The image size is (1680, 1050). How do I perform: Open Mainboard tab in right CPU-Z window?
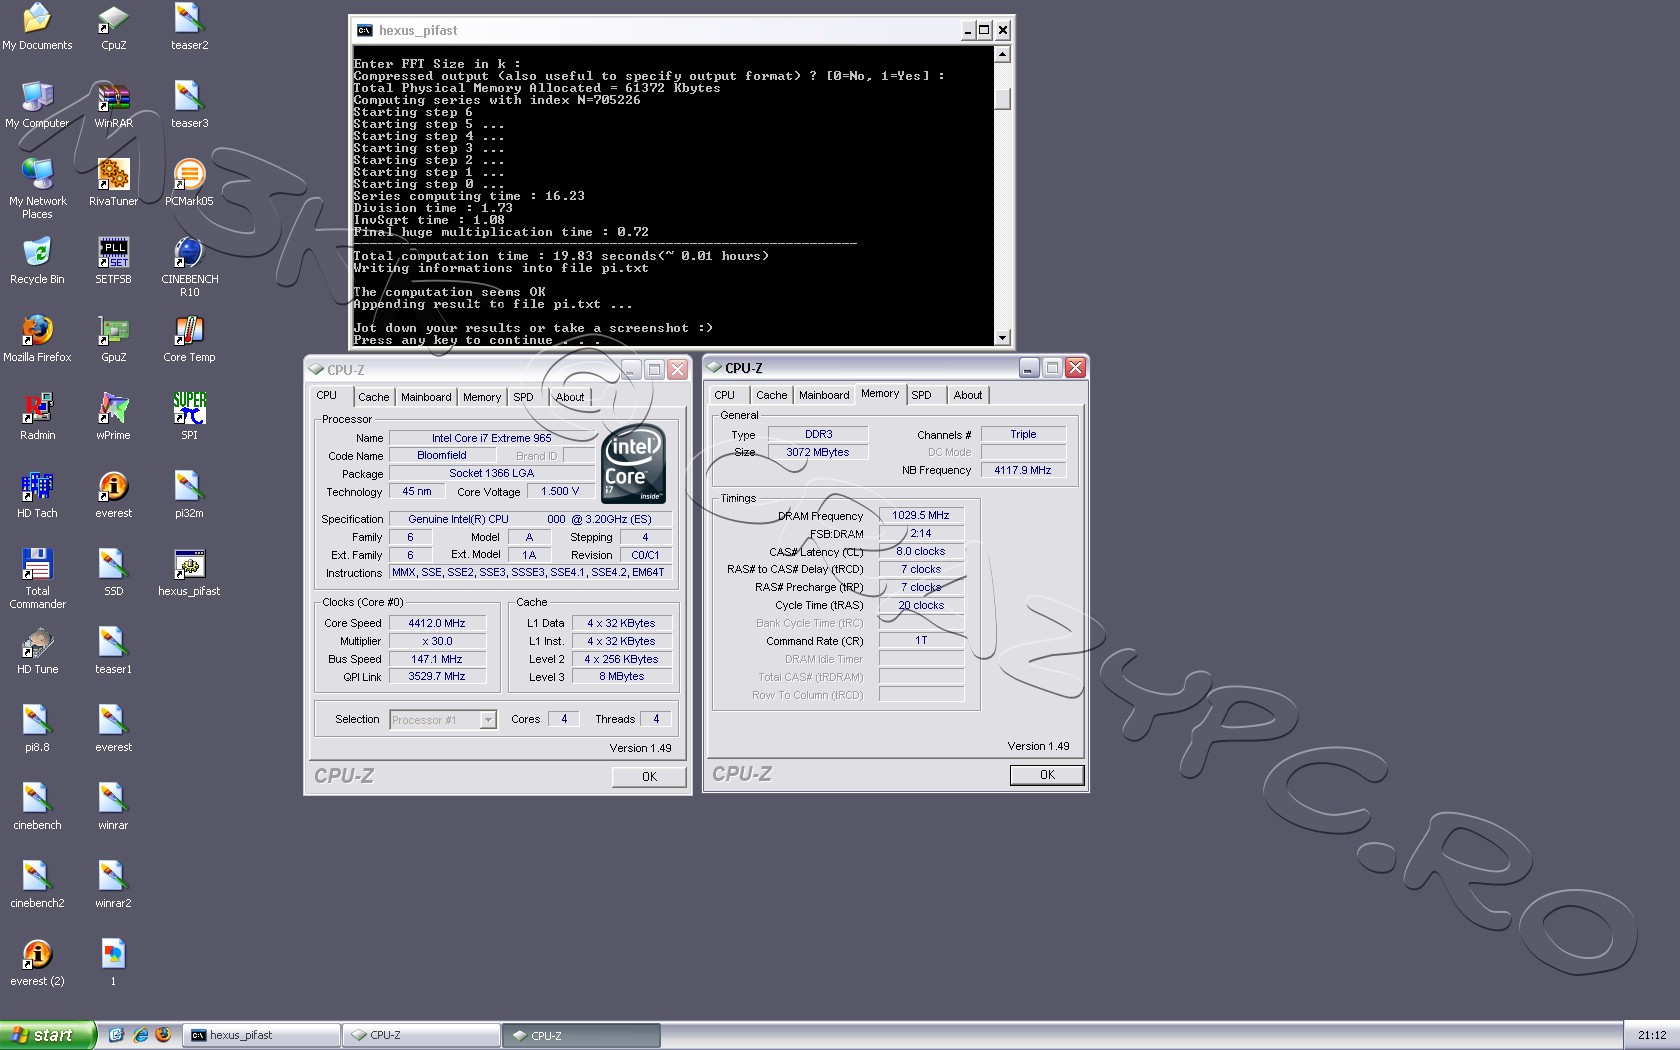pos(824,395)
